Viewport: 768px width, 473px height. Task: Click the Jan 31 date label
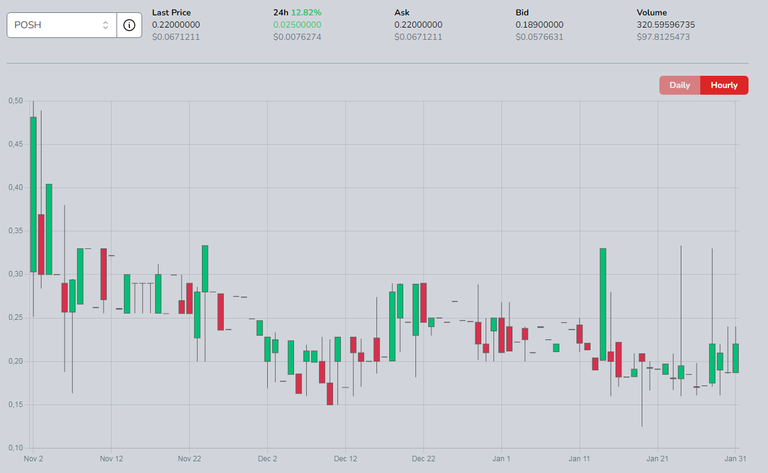tap(735, 459)
